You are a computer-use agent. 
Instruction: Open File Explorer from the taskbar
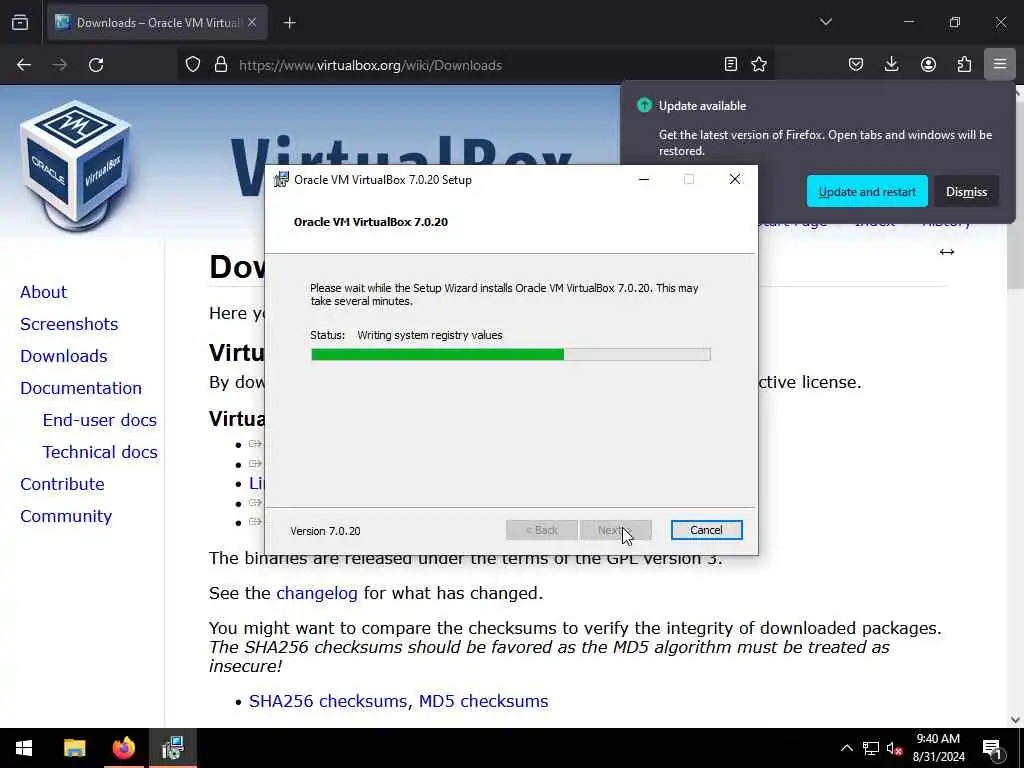click(x=74, y=748)
